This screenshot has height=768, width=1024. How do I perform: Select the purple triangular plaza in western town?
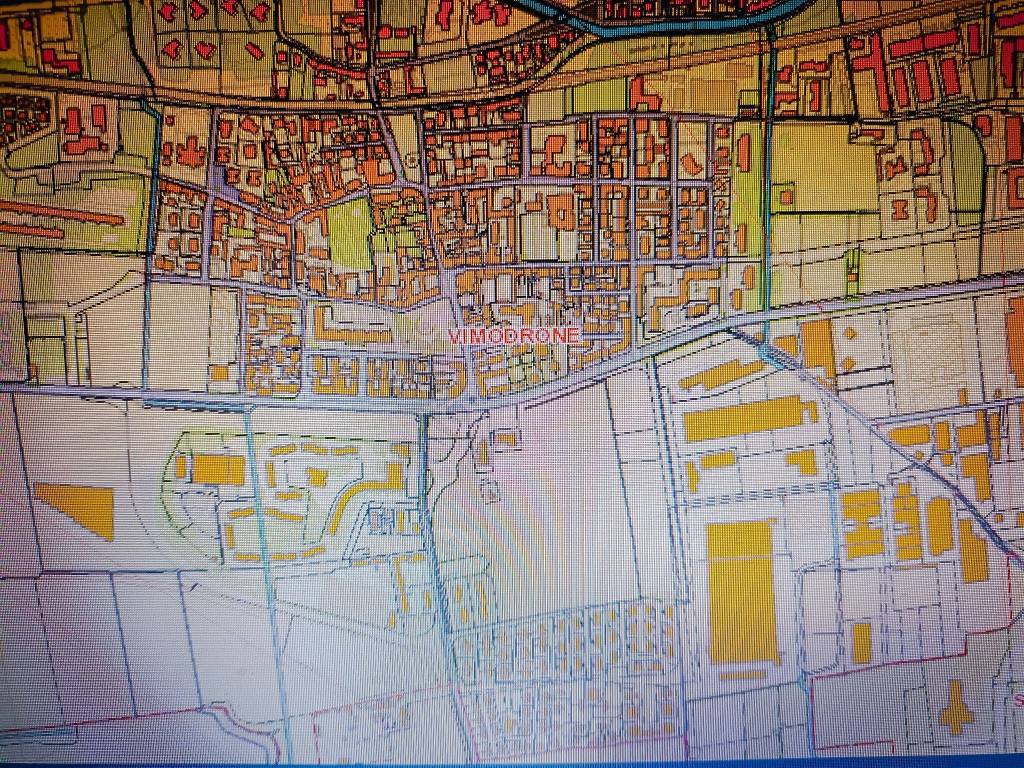coord(222,181)
